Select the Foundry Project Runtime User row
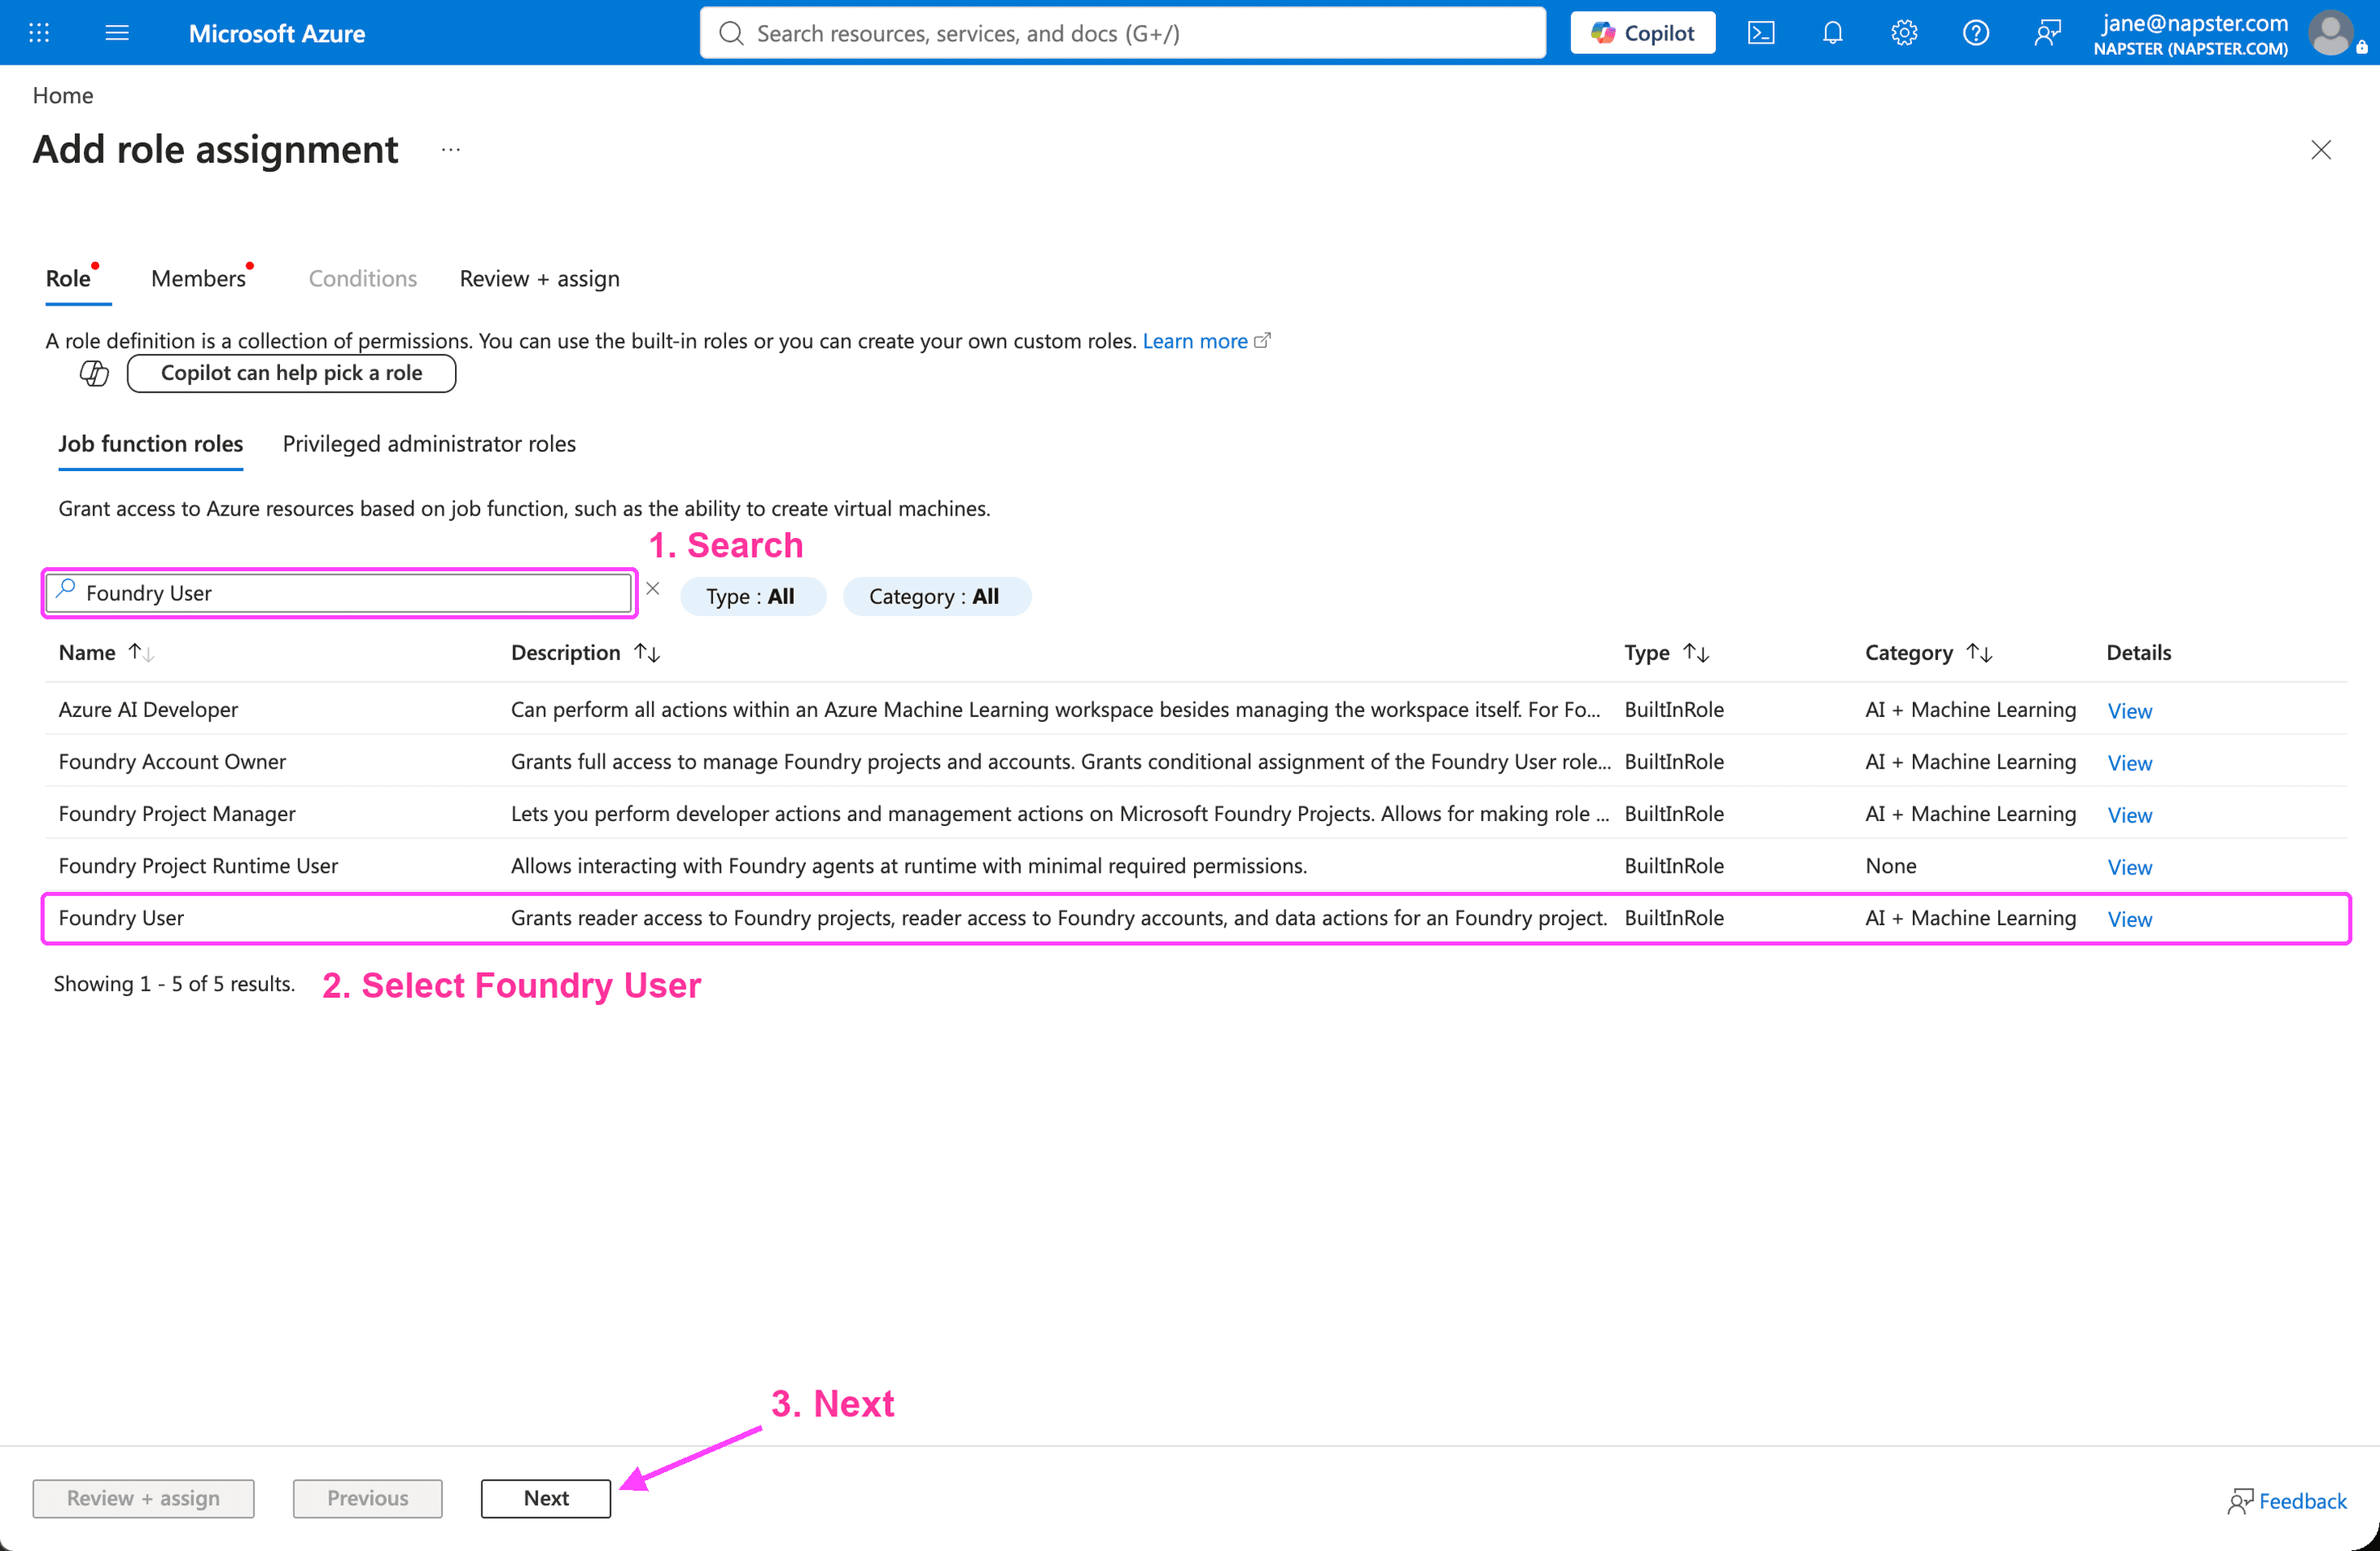The height and width of the screenshot is (1551, 2380). click(x=1196, y=866)
